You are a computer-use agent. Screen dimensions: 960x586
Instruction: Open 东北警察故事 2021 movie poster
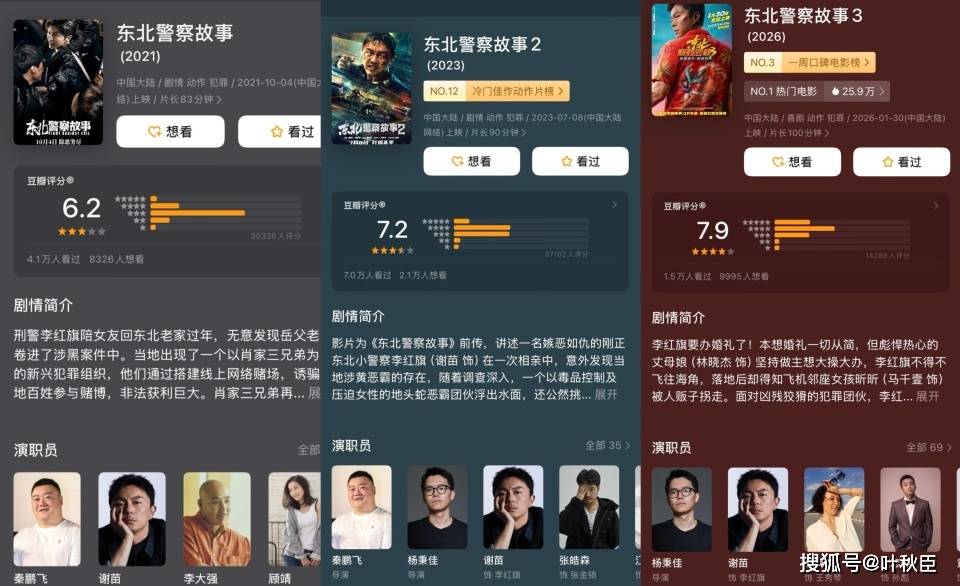58,82
